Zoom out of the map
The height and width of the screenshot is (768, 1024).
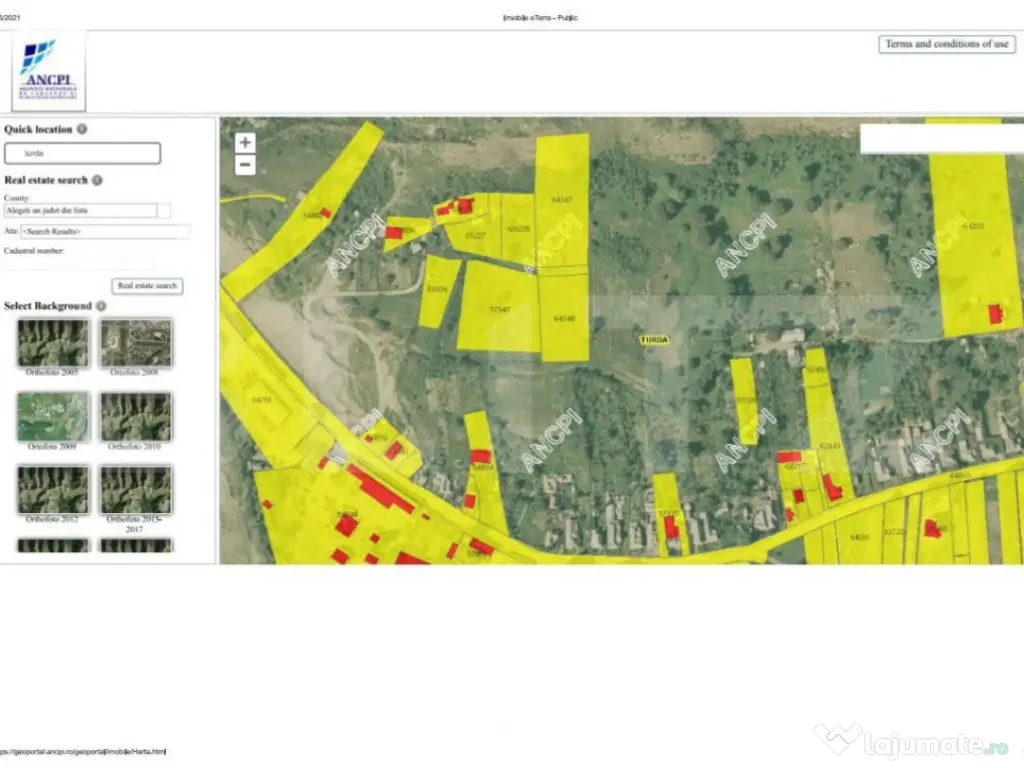click(245, 166)
